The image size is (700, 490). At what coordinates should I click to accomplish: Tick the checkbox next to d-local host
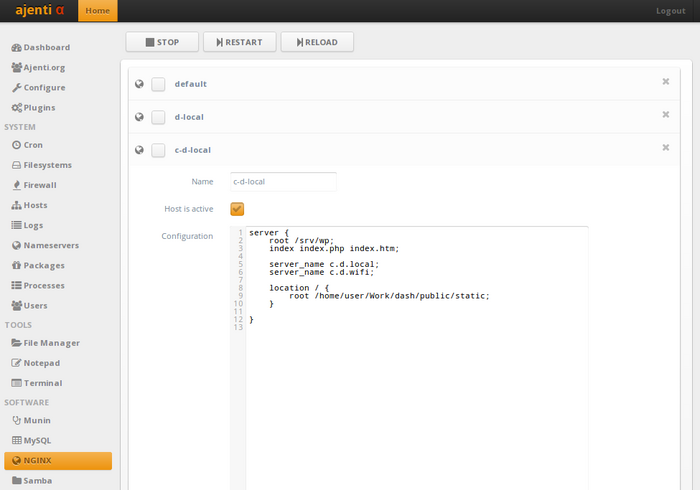tap(158, 117)
